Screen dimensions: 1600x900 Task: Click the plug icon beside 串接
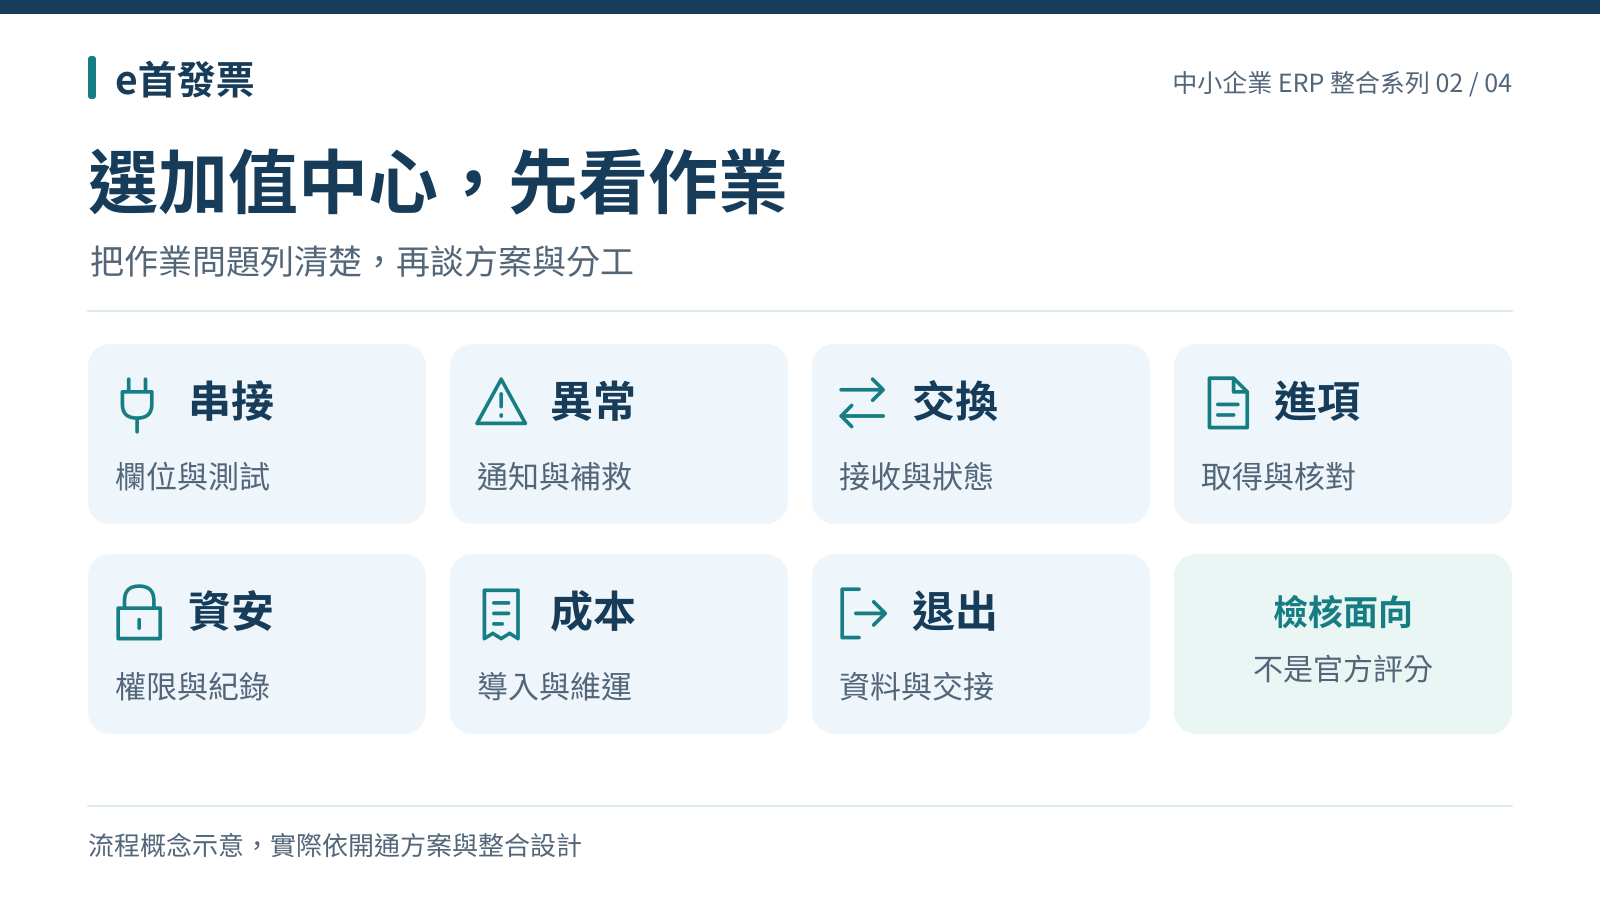pos(138,403)
